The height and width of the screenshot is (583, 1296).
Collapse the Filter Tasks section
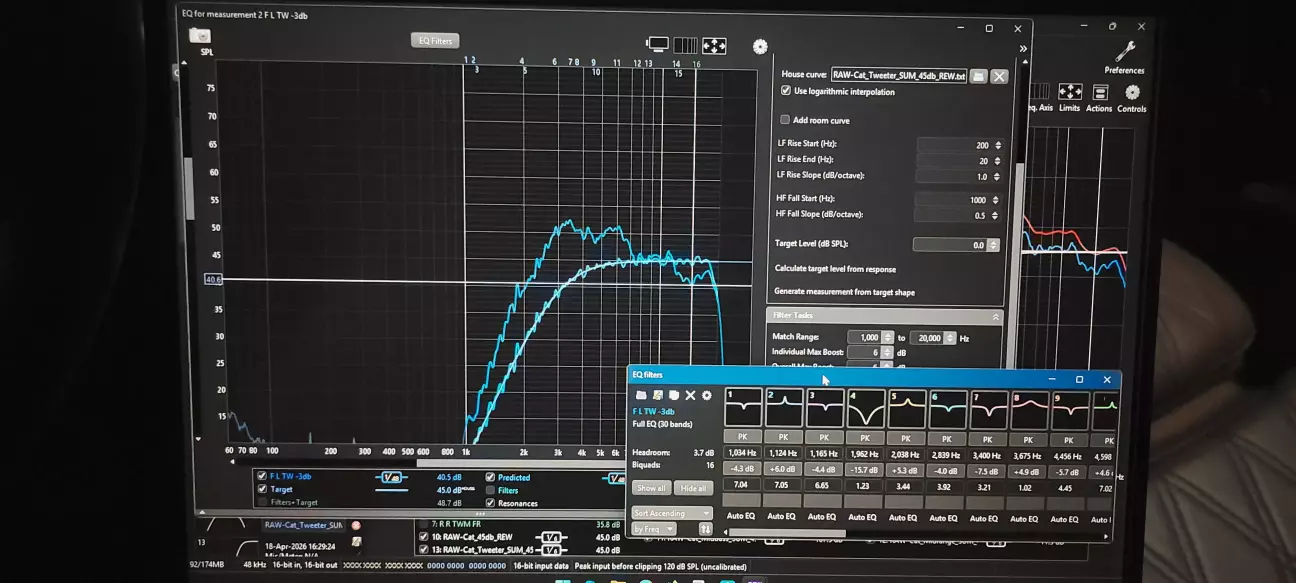[x=995, y=316]
